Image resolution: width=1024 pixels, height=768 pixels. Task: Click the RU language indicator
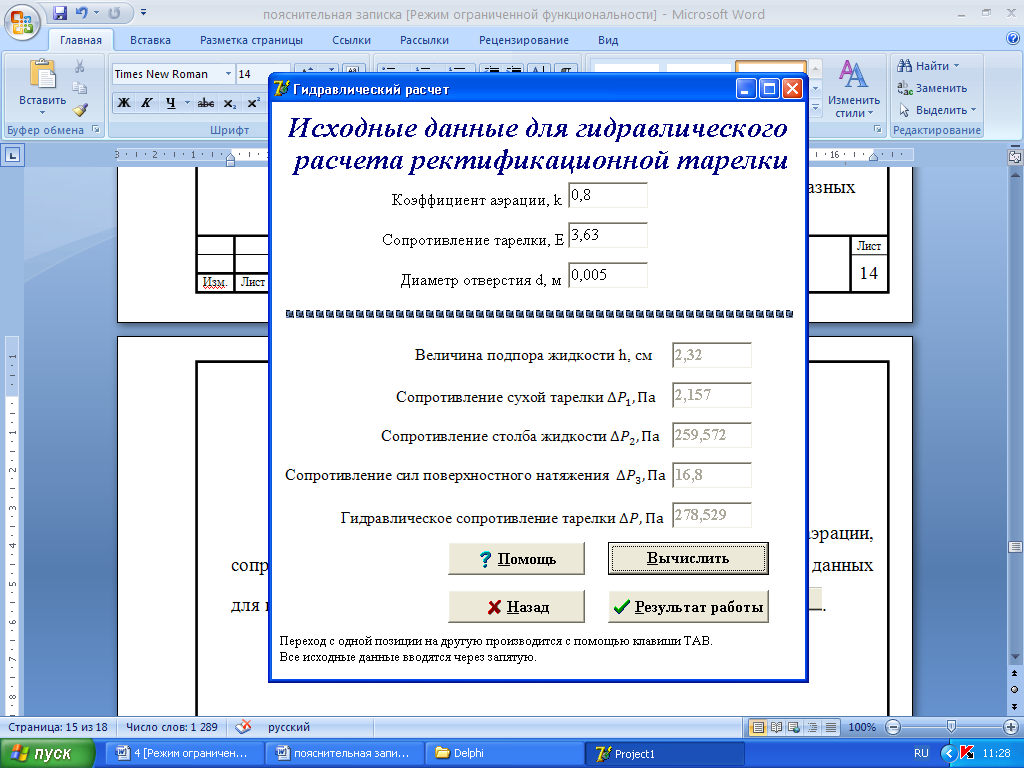coord(921,753)
